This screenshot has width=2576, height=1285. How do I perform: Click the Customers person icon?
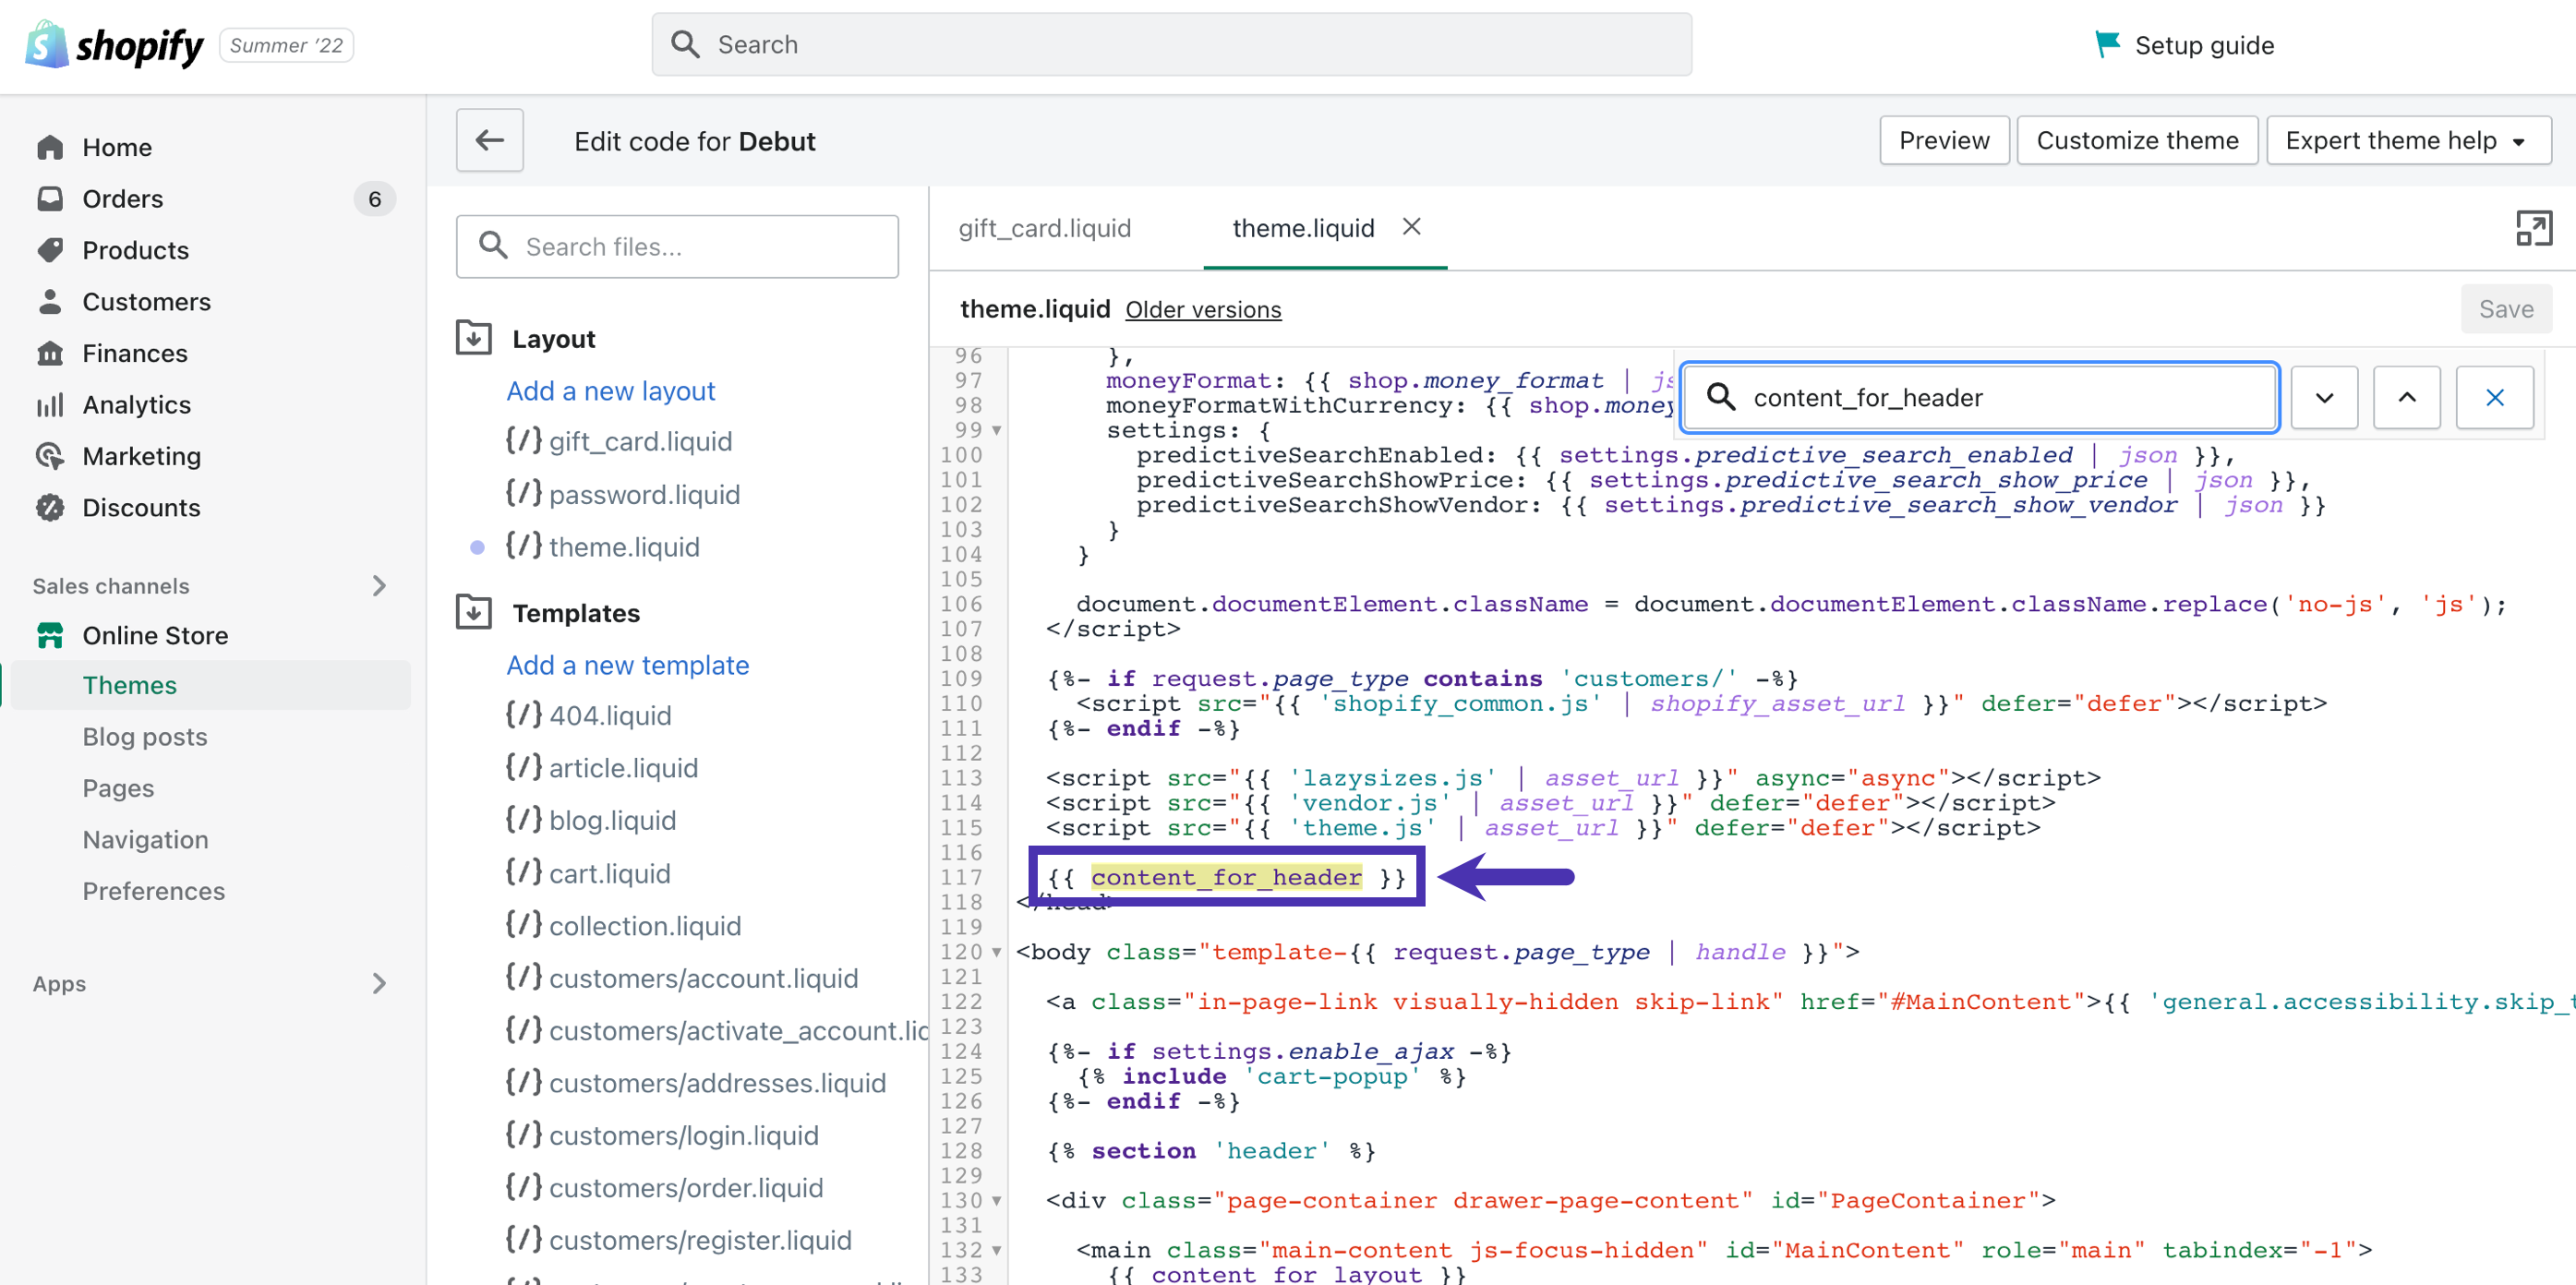coord(50,301)
